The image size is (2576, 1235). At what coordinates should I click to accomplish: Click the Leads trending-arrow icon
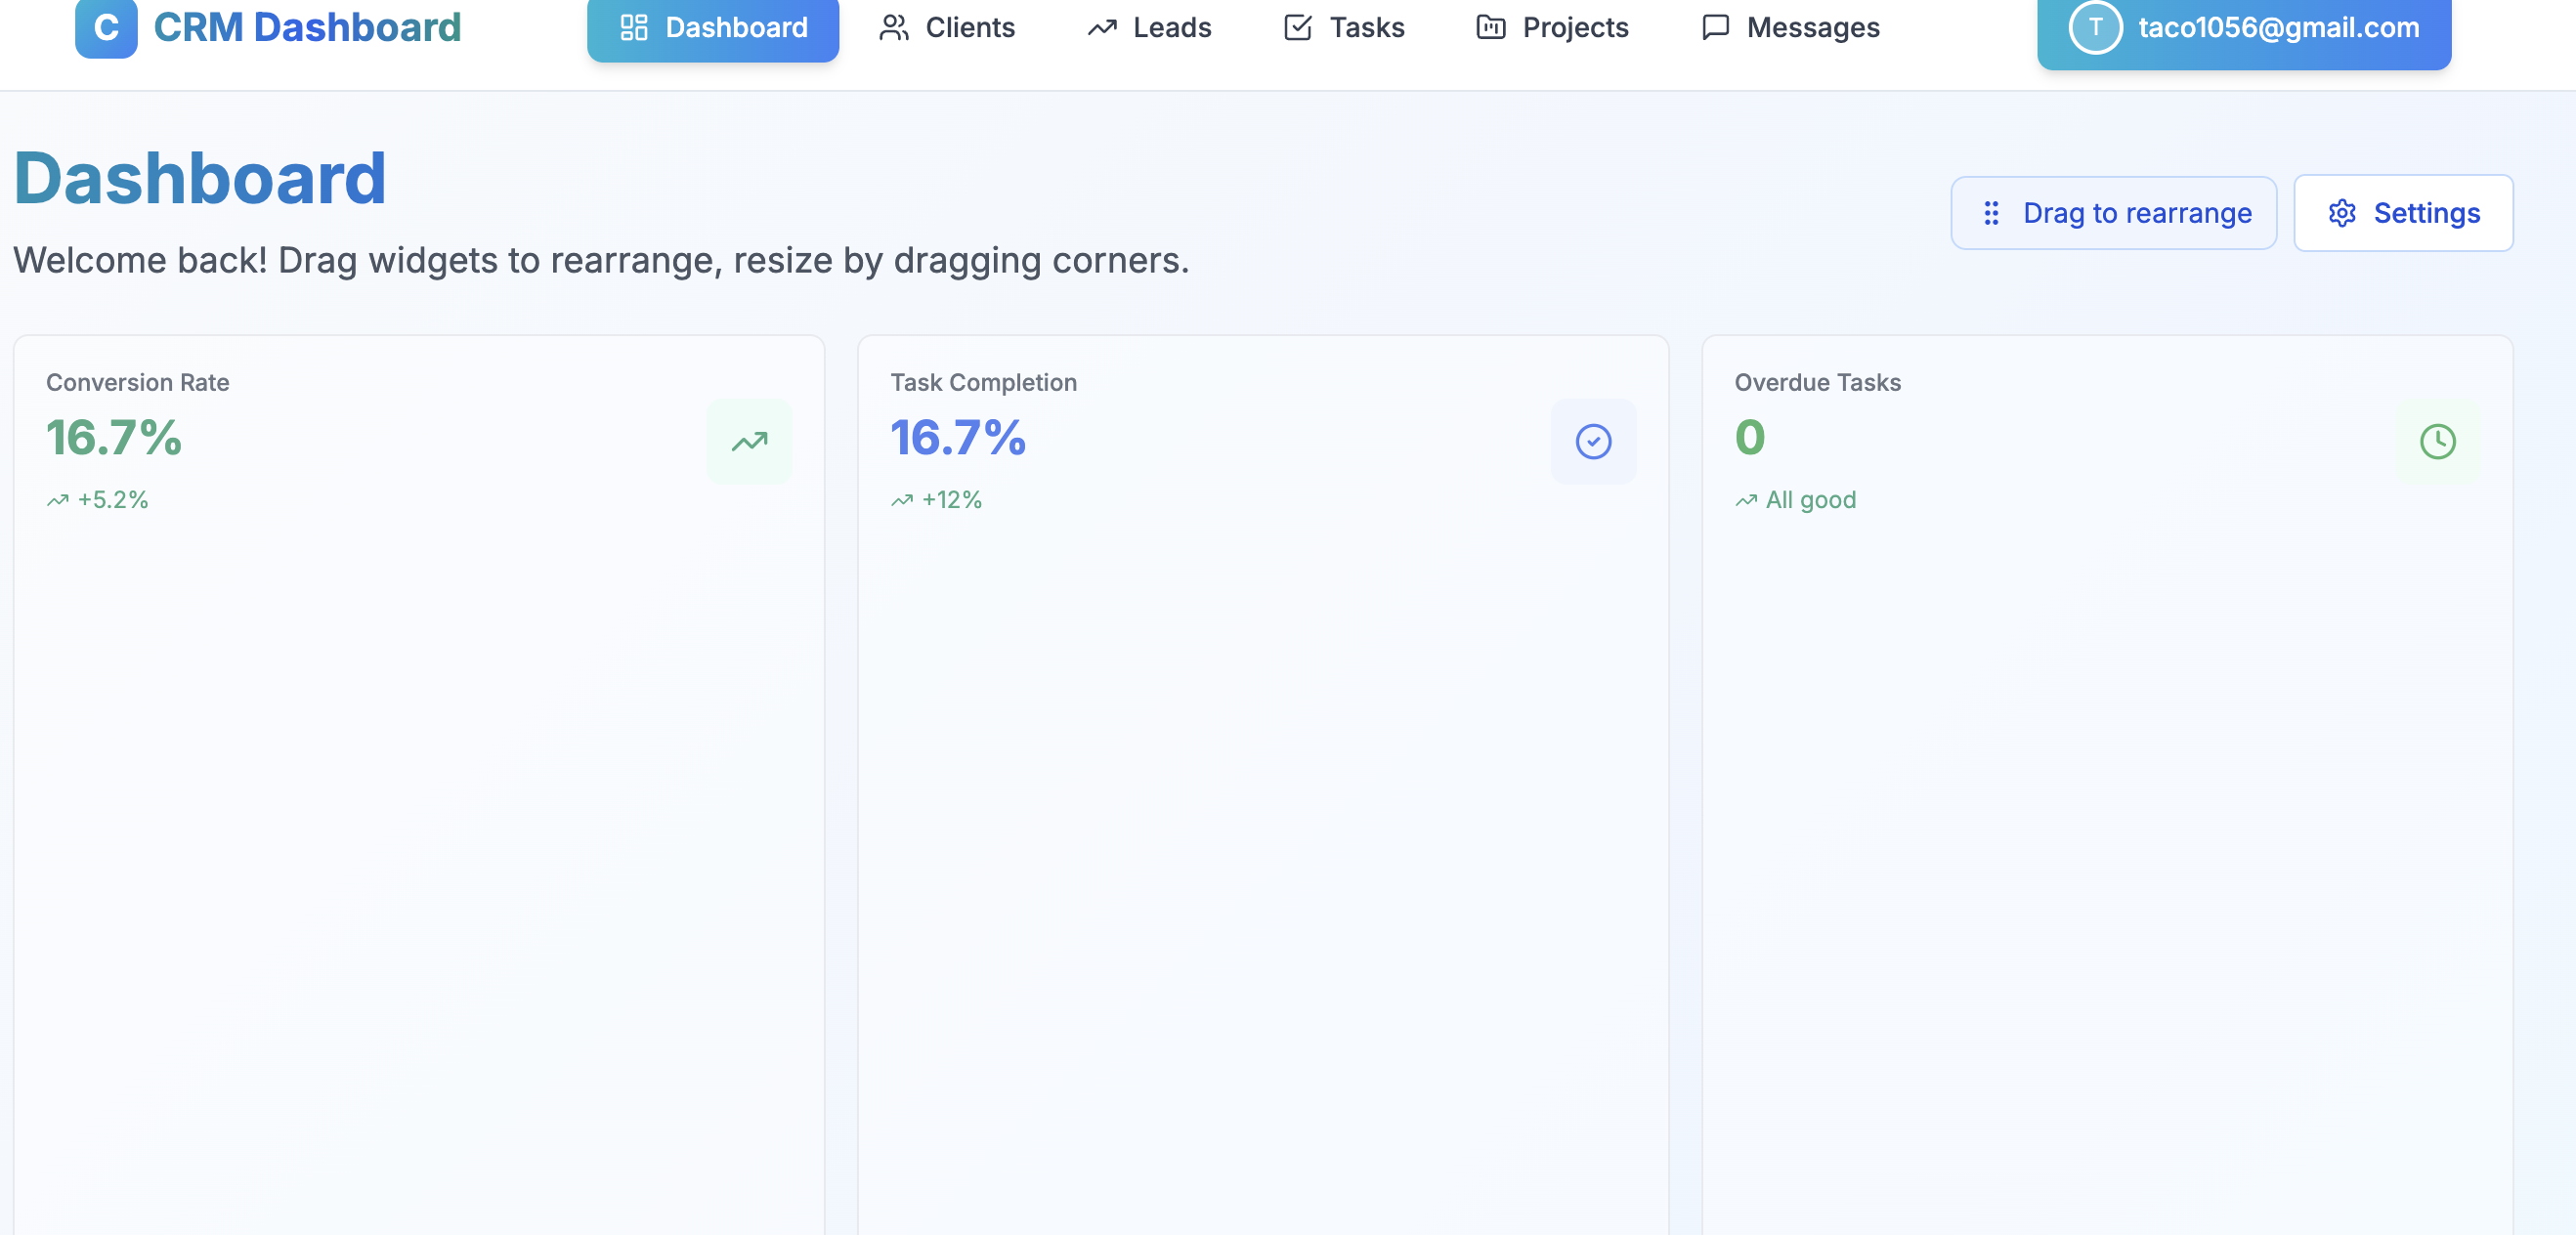pos(1101,28)
